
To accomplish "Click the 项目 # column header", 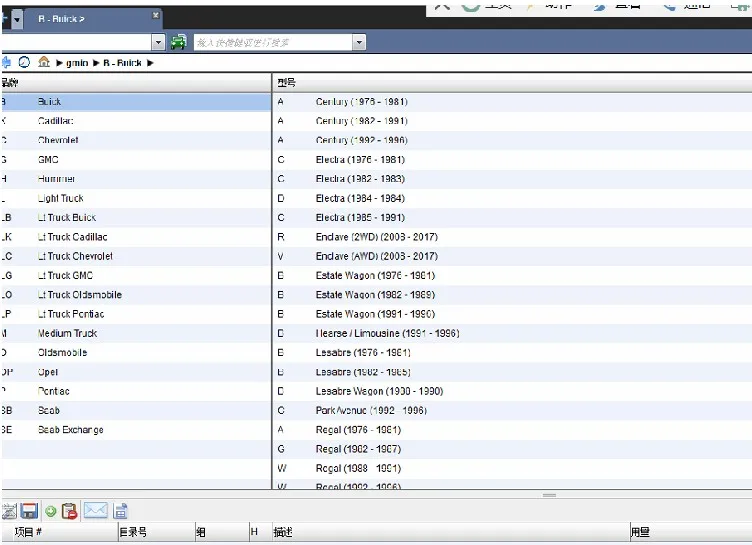I will pos(60,532).
